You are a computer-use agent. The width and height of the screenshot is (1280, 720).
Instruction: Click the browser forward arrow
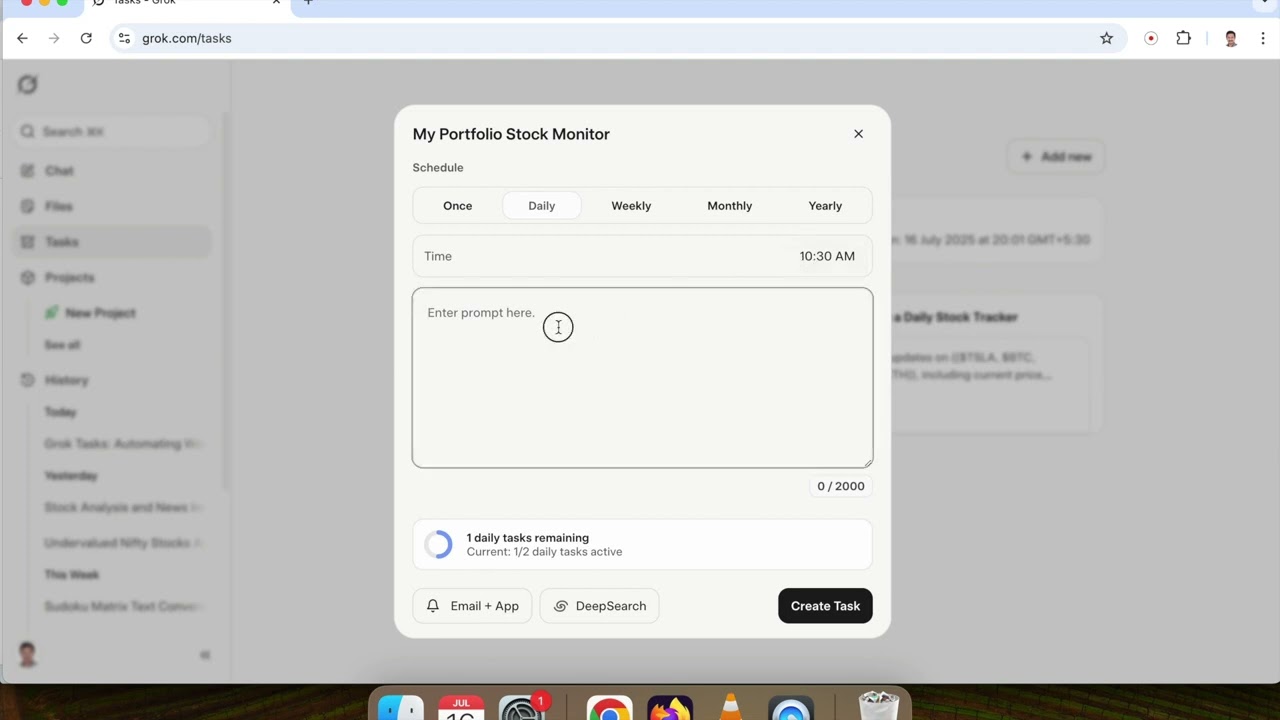[54, 38]
